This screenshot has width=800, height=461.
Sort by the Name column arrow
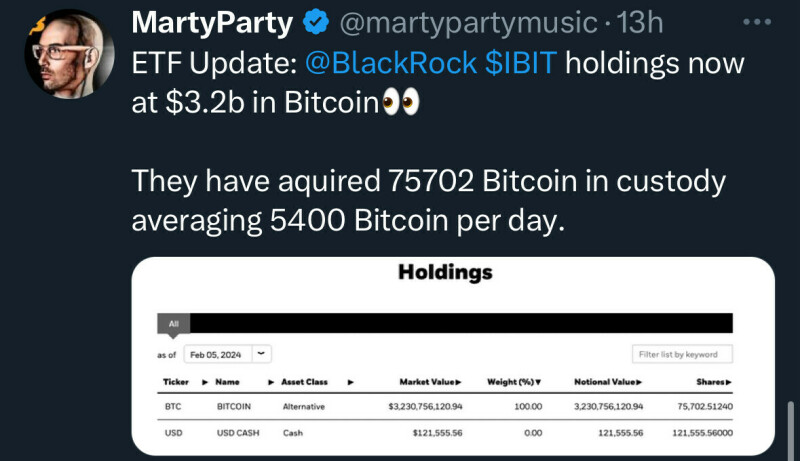click(x=271, y=382)
